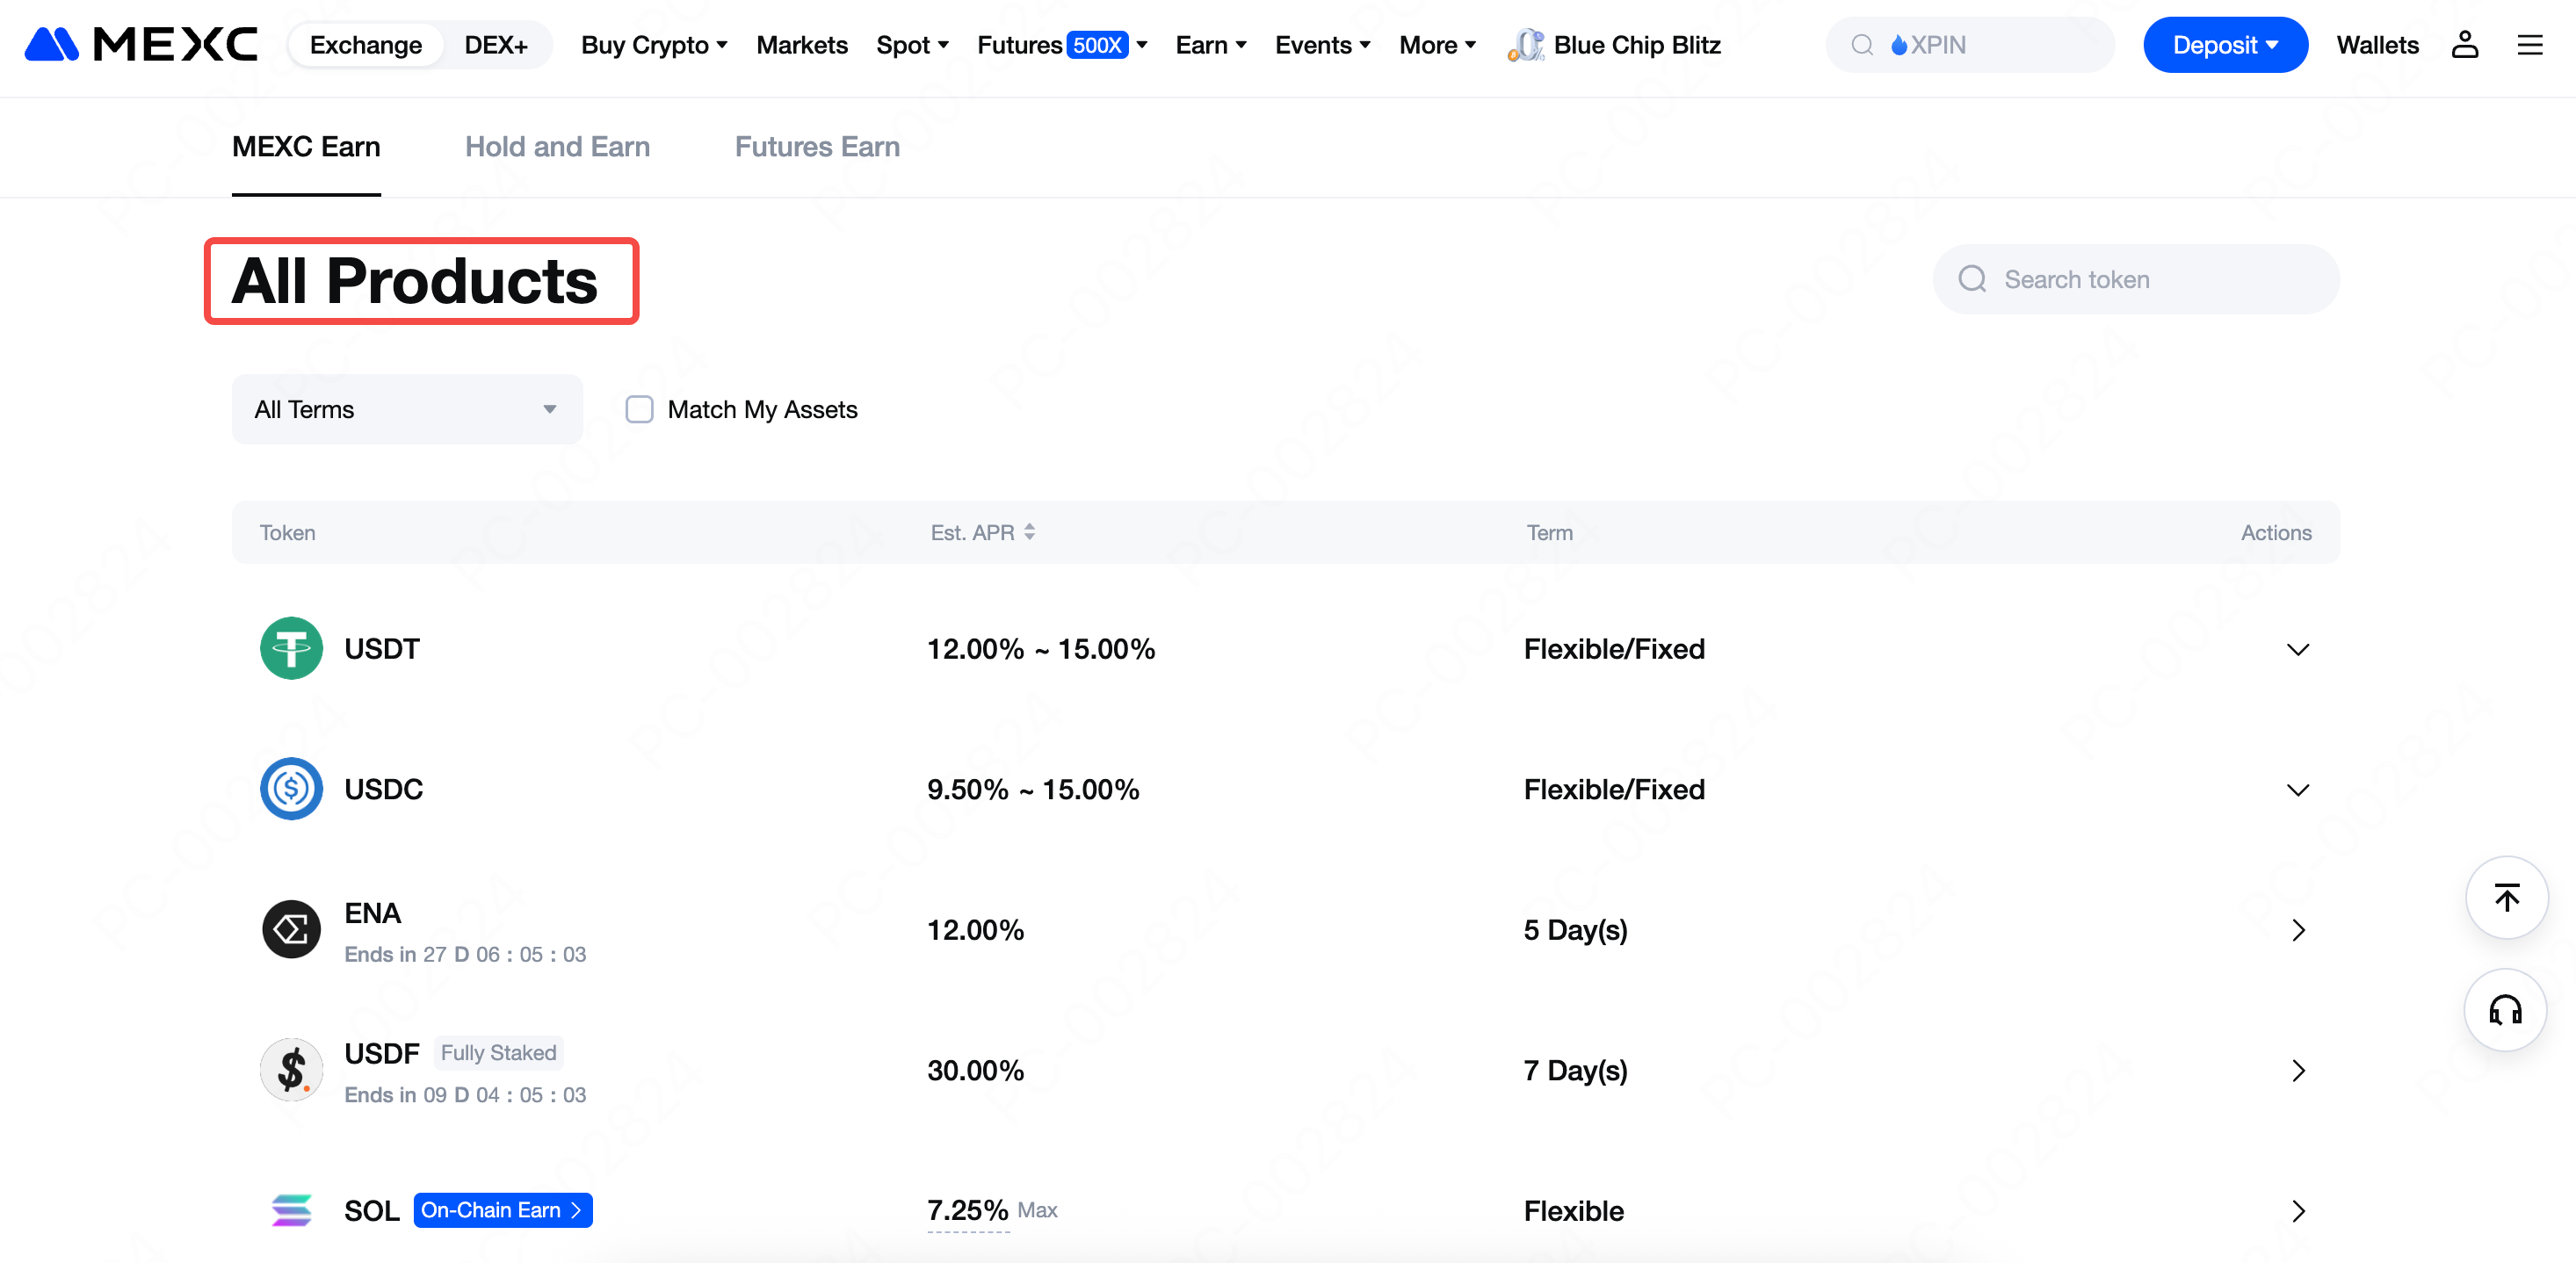Viewport: 2576px width, 1263px height.
Task: Switch to the DEX+ toggle option
Action: [496, 45]
